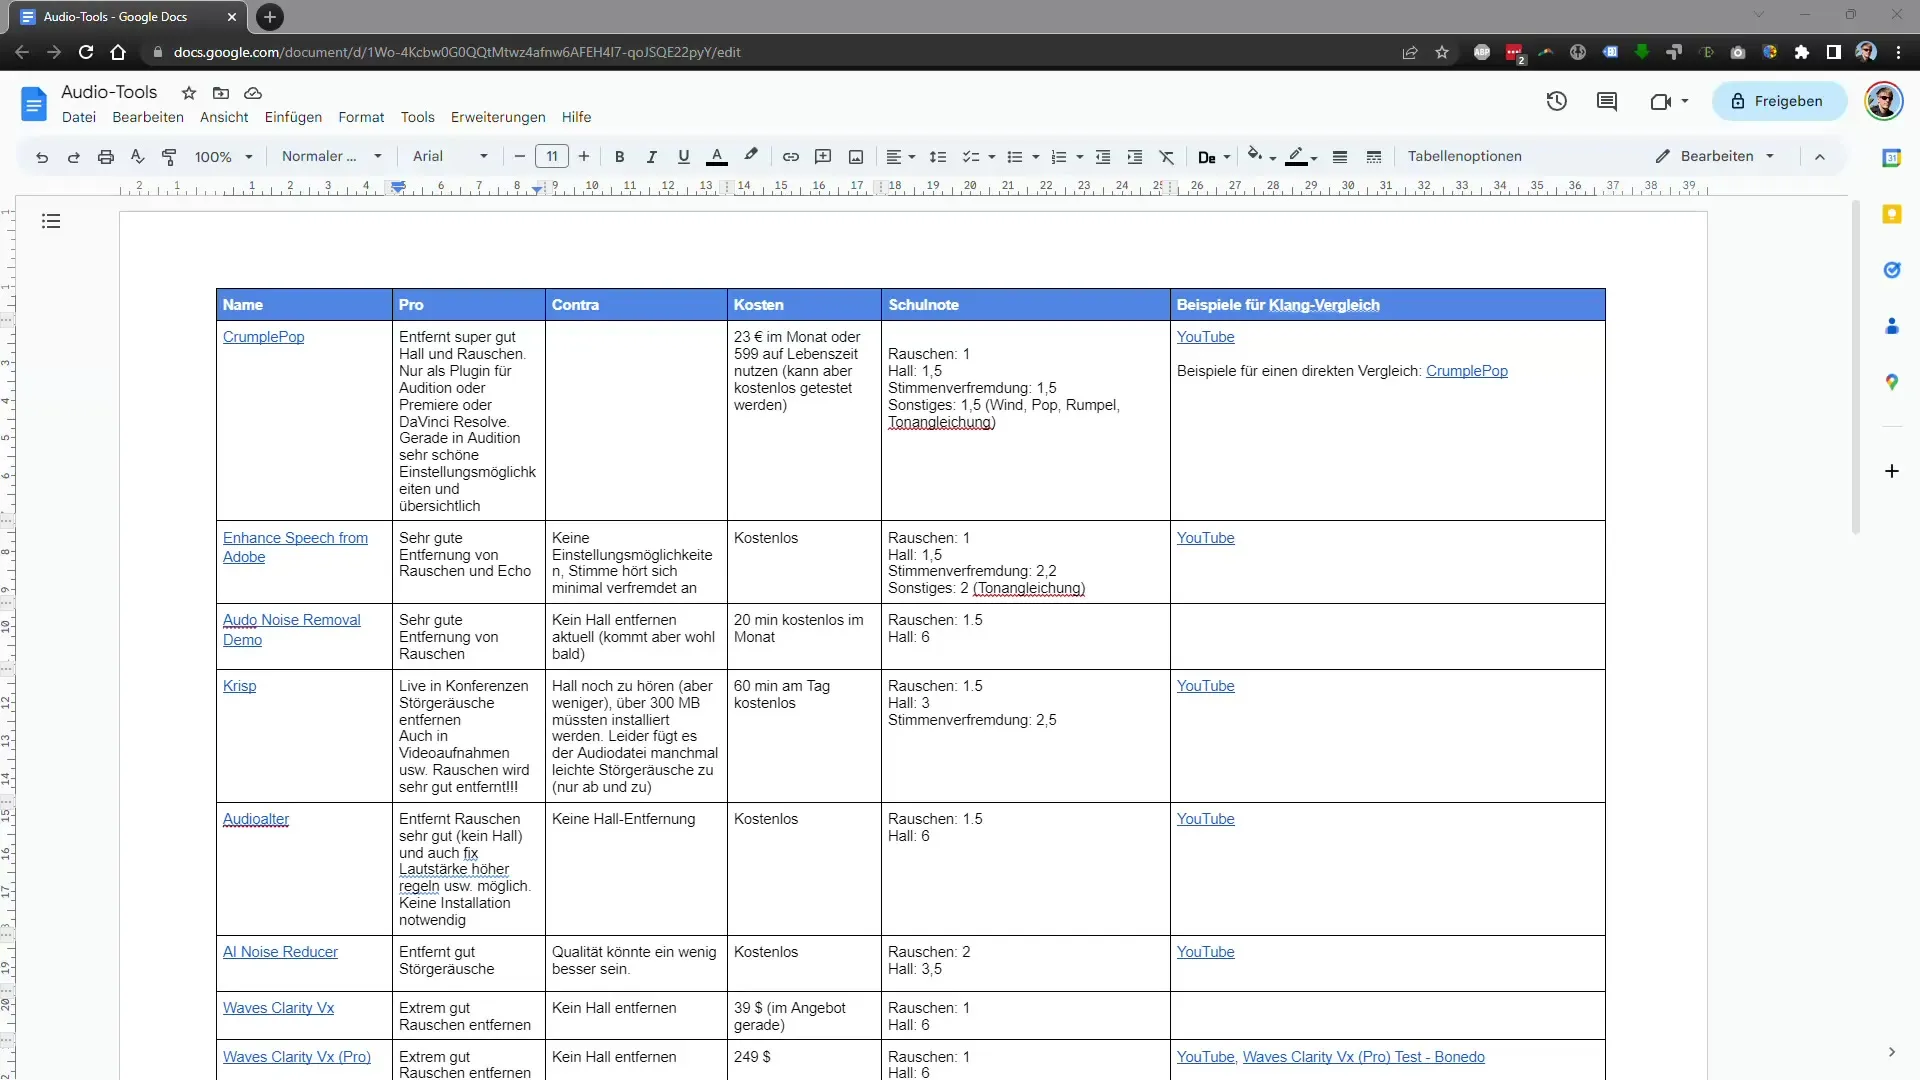This screenshot has width=1920, height=1080.
Task: Click the Print icon in toolbar
Action: (x=105, y=157)
